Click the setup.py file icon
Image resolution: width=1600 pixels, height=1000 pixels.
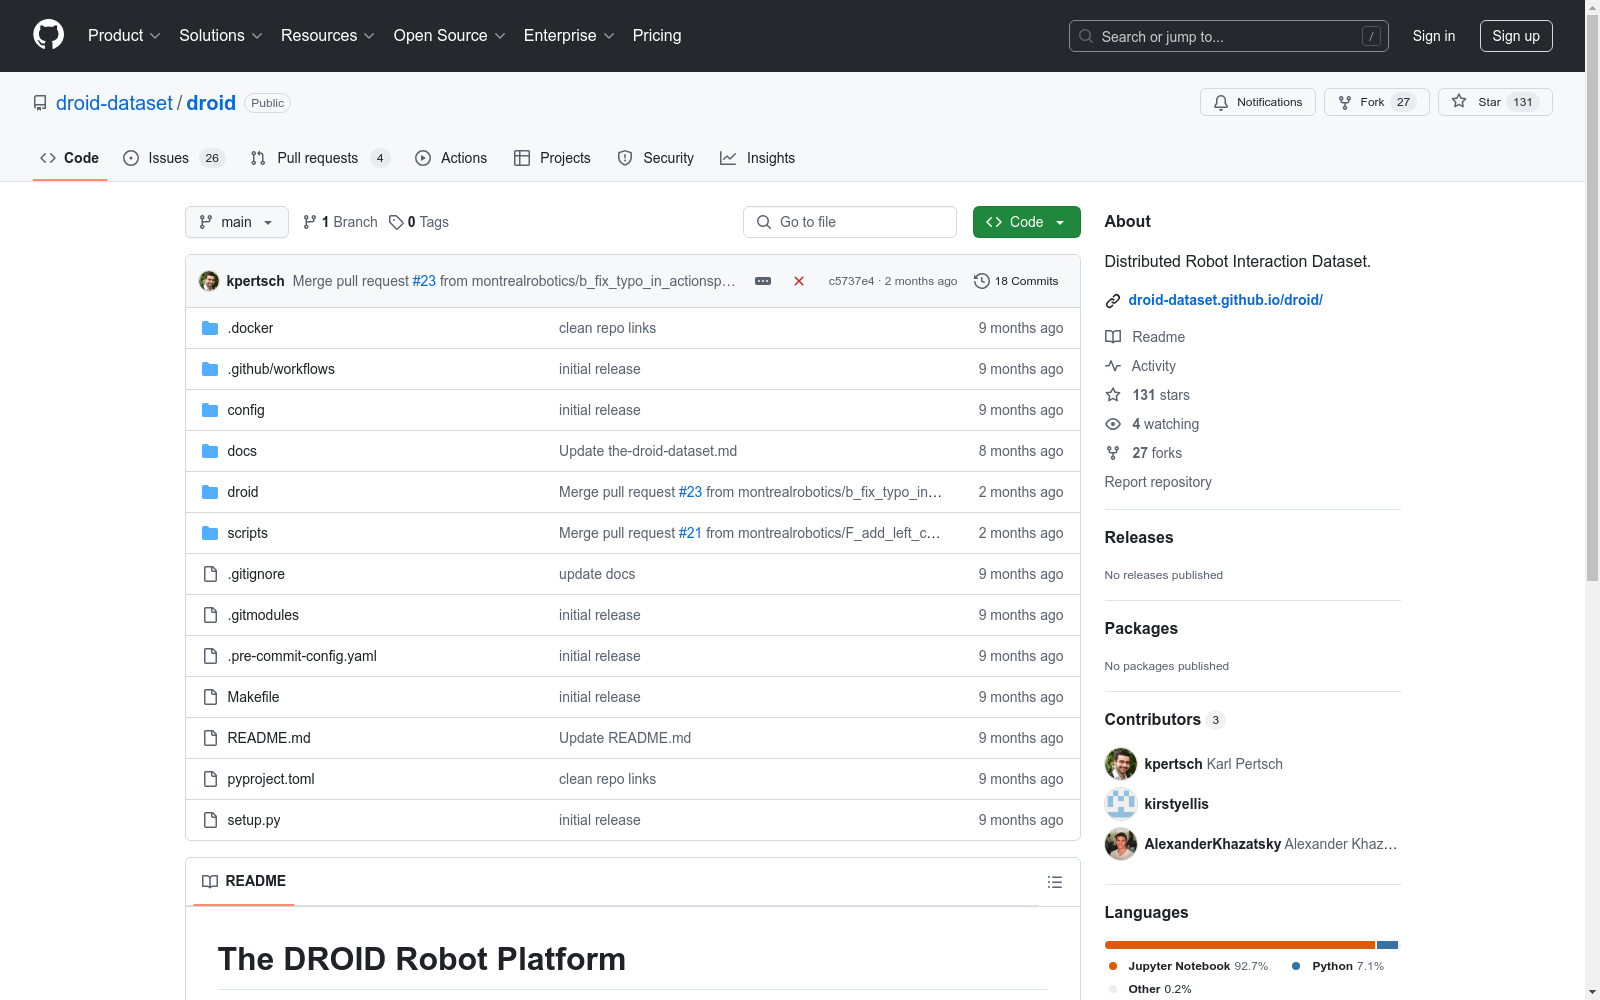[210, 820]
